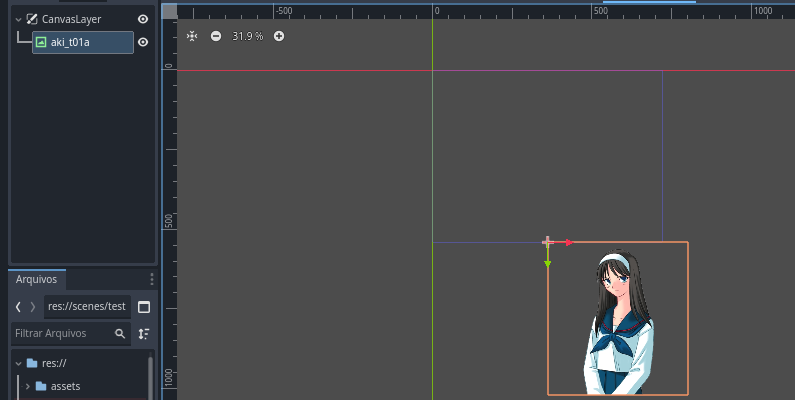The width and height of the screenshot is (795, 400).
Task: Collapse the res:// root folder
Action: point(18,363)
